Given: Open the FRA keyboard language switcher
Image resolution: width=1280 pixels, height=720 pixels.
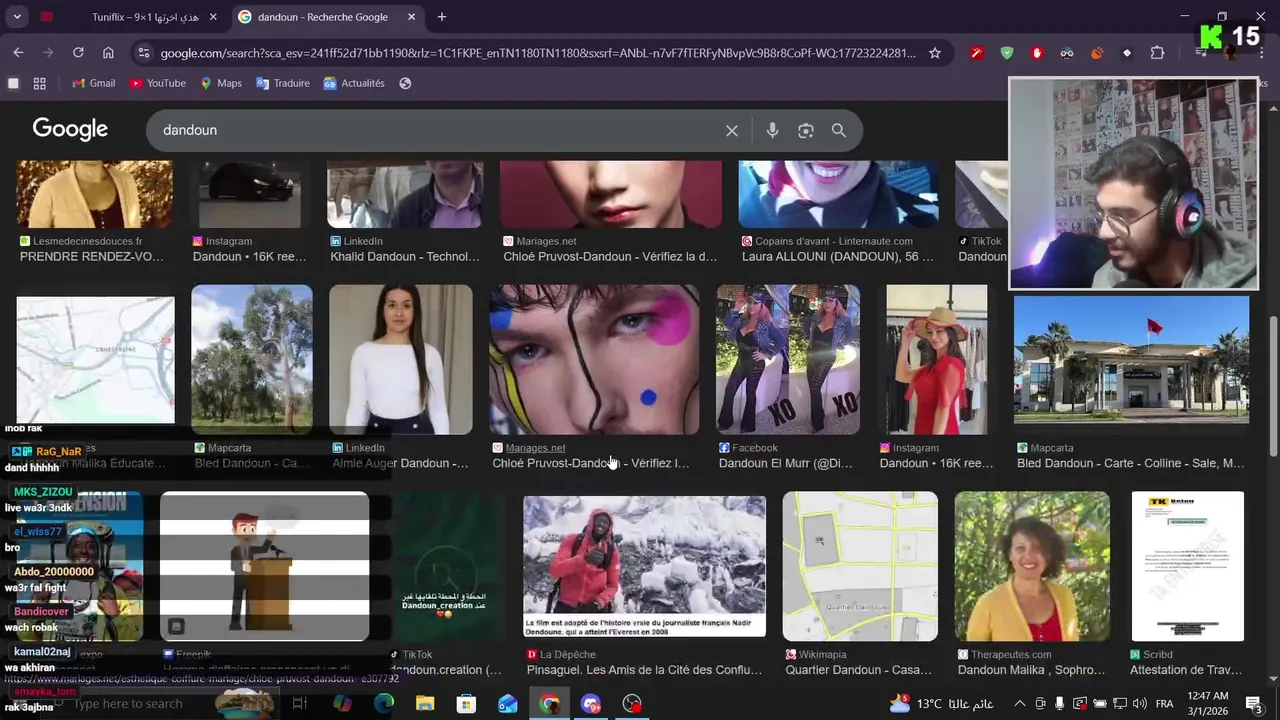Looking at the screenshot, I should point(1164,704).
